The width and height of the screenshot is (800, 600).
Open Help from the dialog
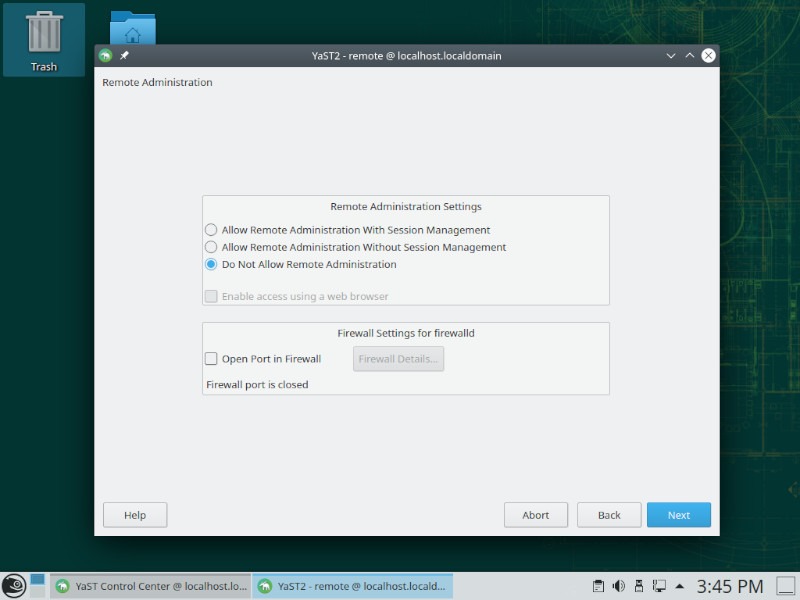(134, 515)
